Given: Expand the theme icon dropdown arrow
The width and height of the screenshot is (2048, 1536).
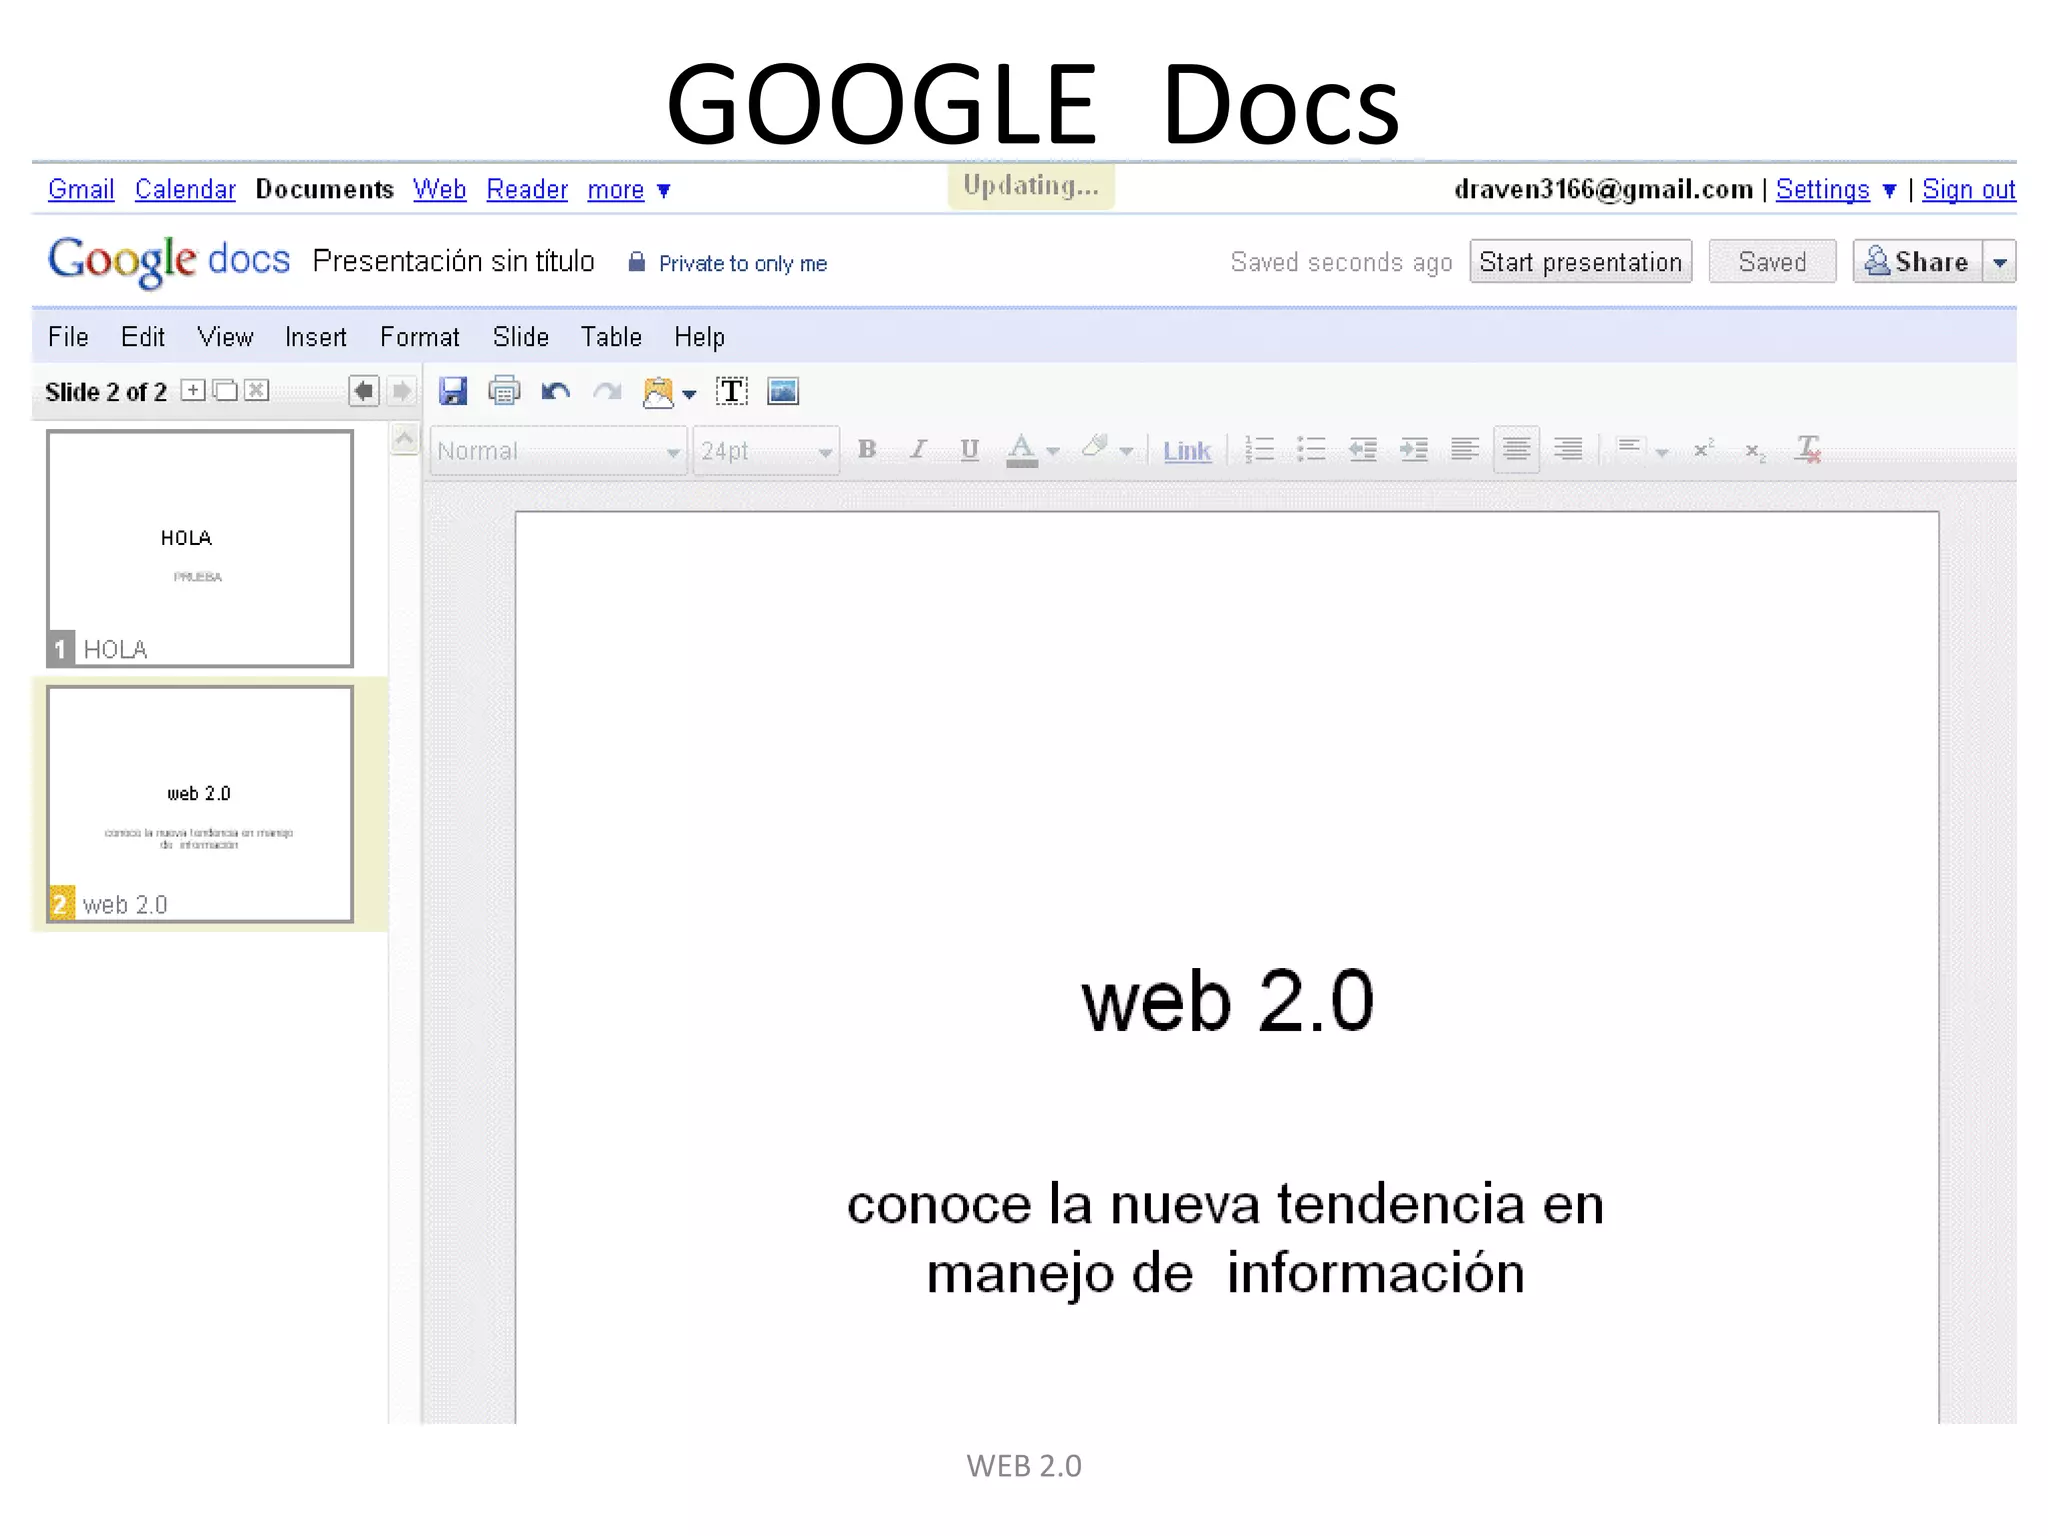Looking at the screenshot, I should click(x=689, y=395).
